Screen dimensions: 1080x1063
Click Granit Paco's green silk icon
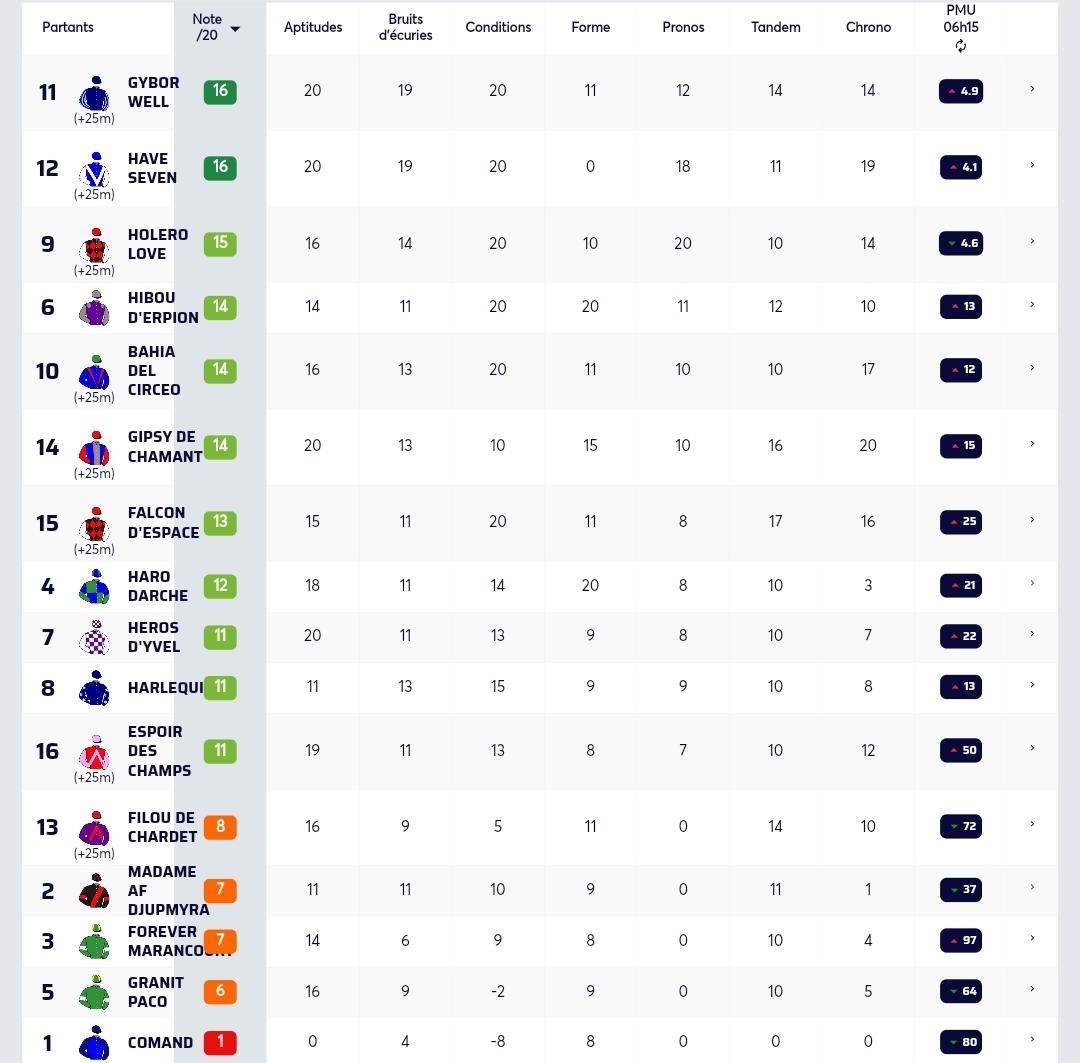[x=95, y=992]
